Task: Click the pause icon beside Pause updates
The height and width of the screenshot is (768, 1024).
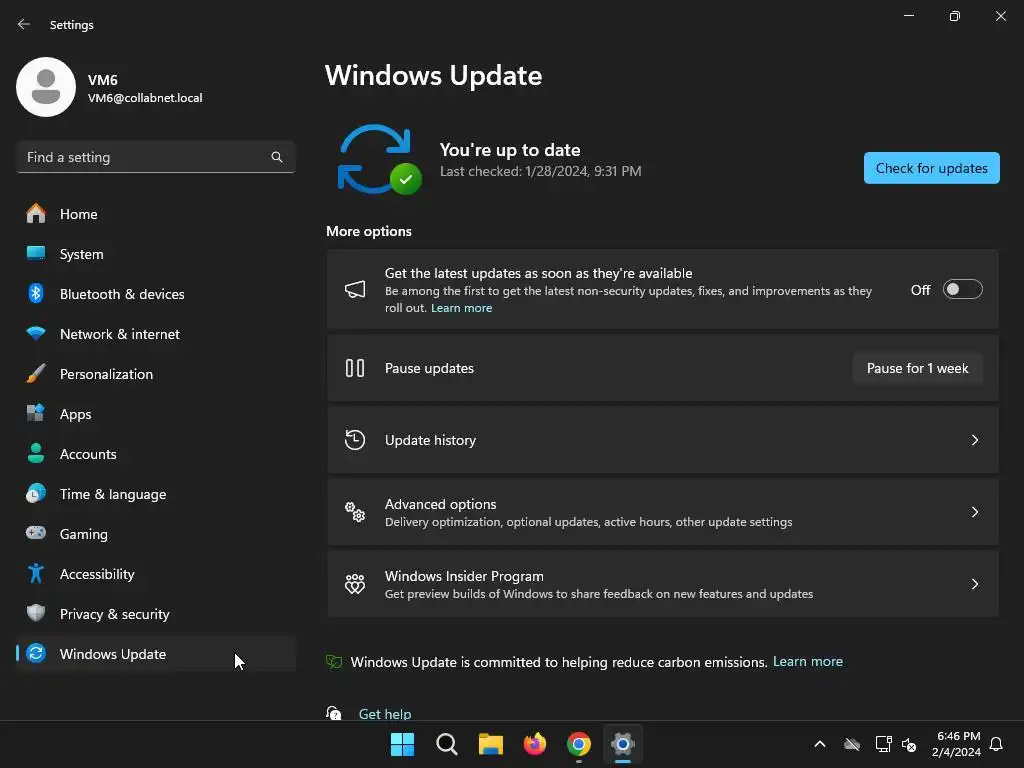Action: 355,368
